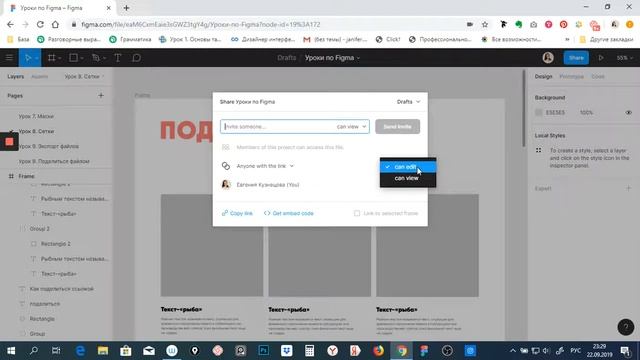Select the Move tool arrow
Screen dimensions: 640x360
27,58
